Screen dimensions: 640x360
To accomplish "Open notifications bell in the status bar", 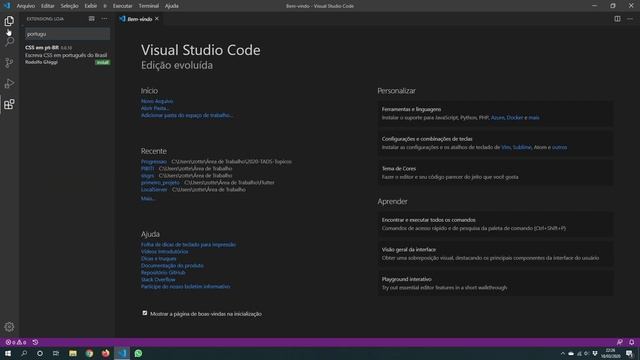I will pos(631,342).
